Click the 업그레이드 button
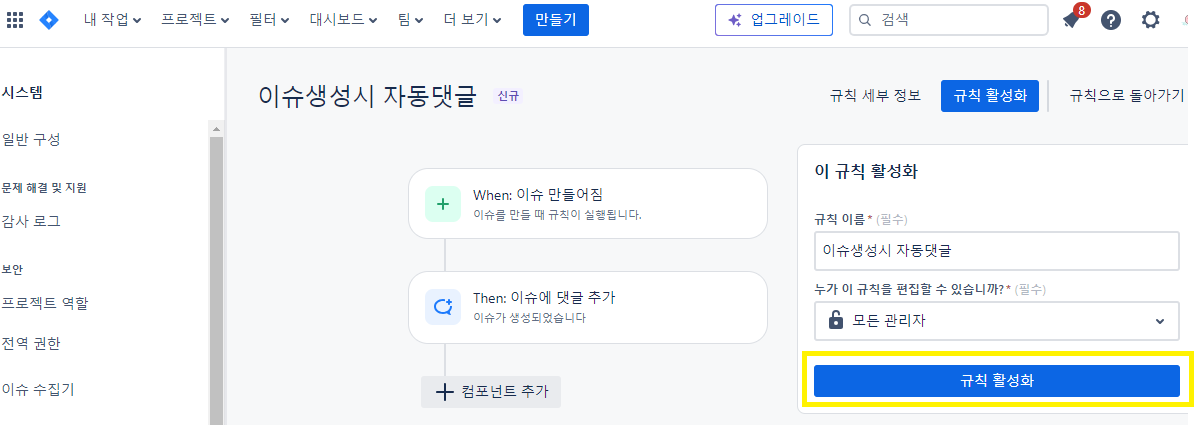Viewport: 1203px width, 425px height. (774, 19)
